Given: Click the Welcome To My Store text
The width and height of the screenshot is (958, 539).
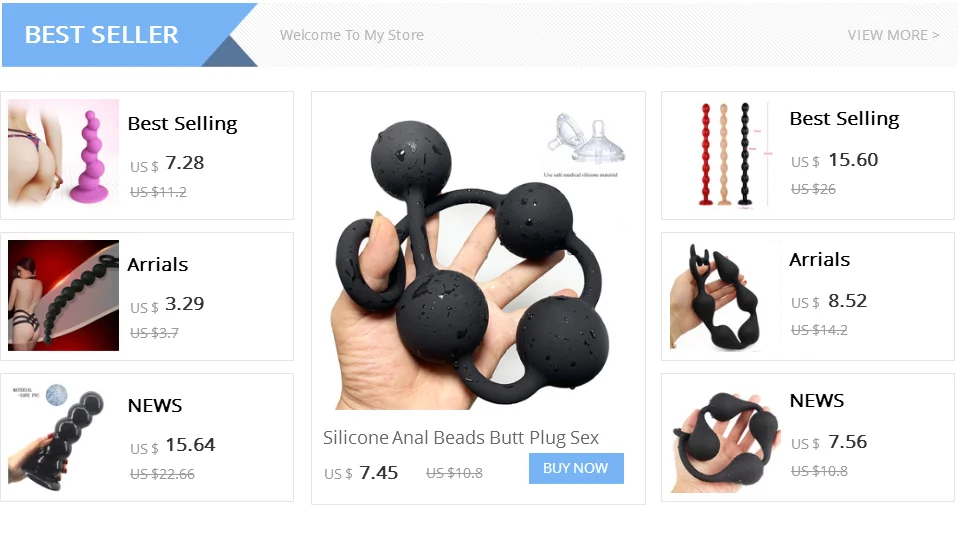Looking at the screenshot, I should click(x=352, y=35).
